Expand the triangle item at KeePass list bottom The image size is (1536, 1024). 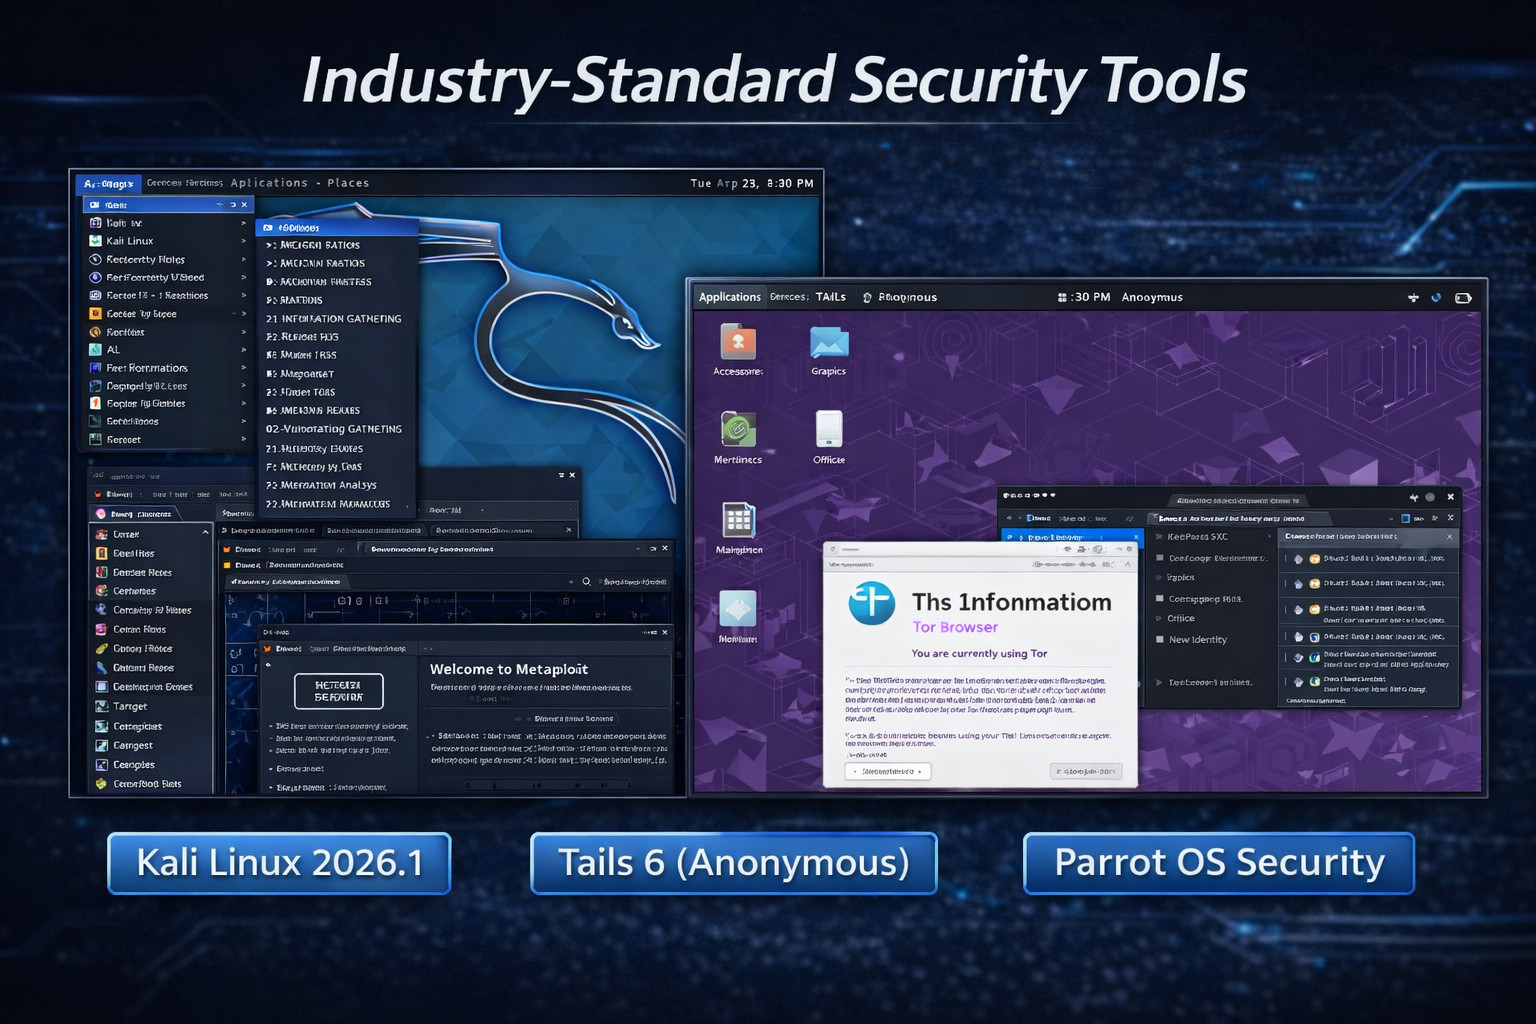coord(1160,682)
